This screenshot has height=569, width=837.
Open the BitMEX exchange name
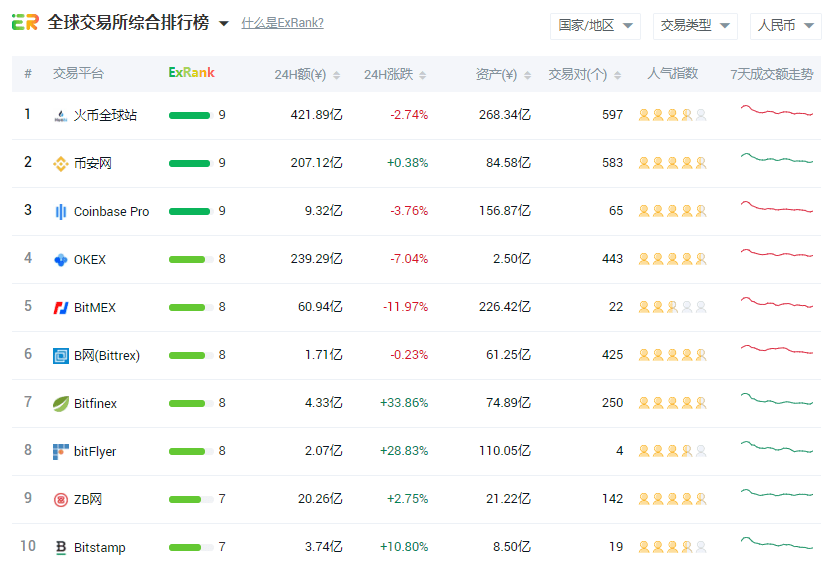click(95, 308)
